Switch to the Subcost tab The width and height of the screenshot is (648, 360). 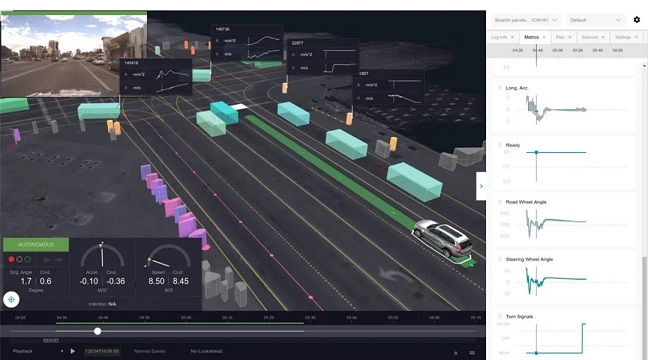pyautogui.click(x=589, y=37)
